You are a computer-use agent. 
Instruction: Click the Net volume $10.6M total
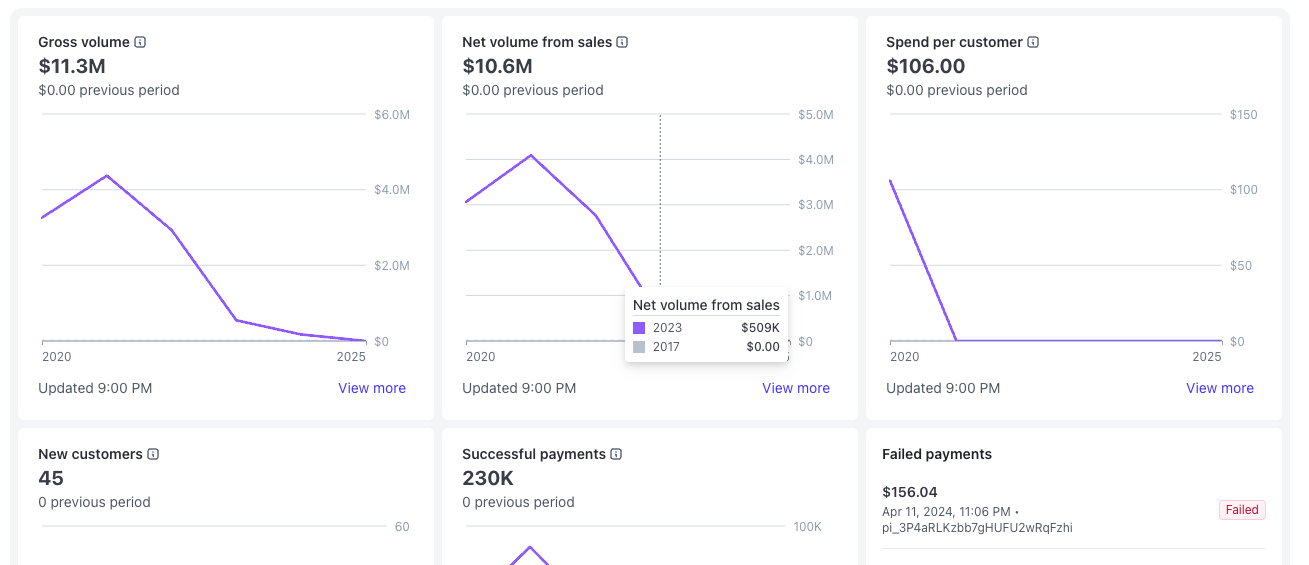[x=497, y=67]
